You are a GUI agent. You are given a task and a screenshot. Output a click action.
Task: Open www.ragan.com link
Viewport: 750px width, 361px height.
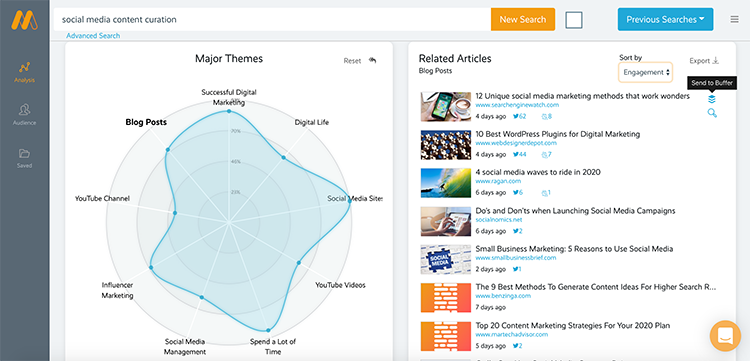click(498, 181)
